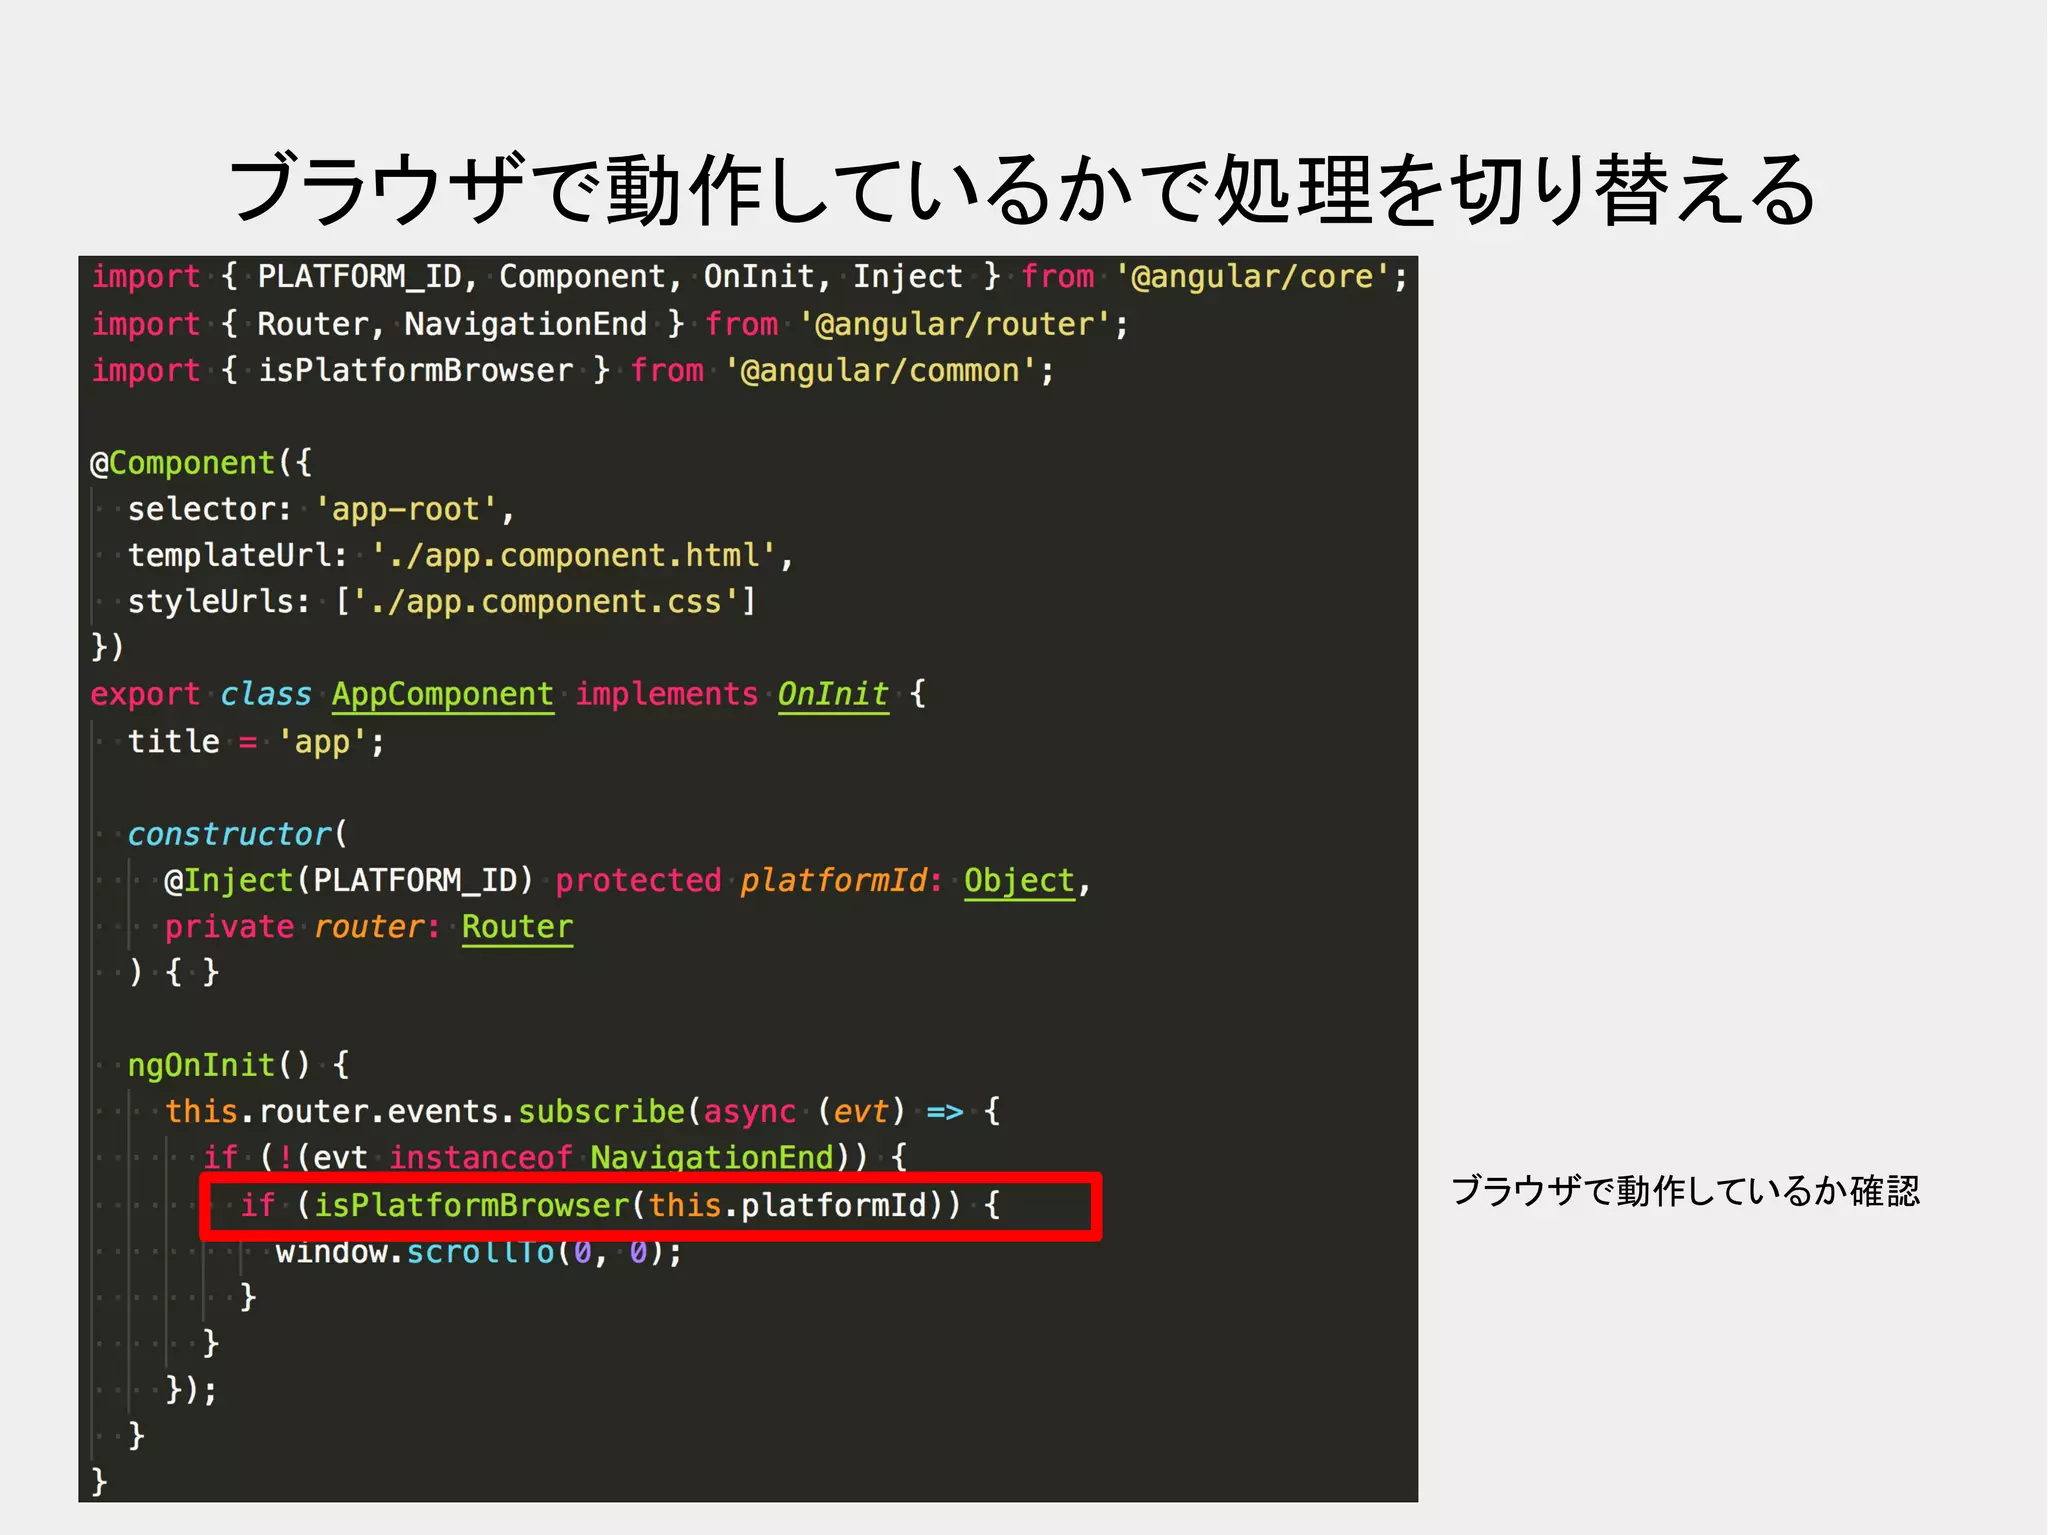Click the selector: 'app-root' line

point(321,510)
